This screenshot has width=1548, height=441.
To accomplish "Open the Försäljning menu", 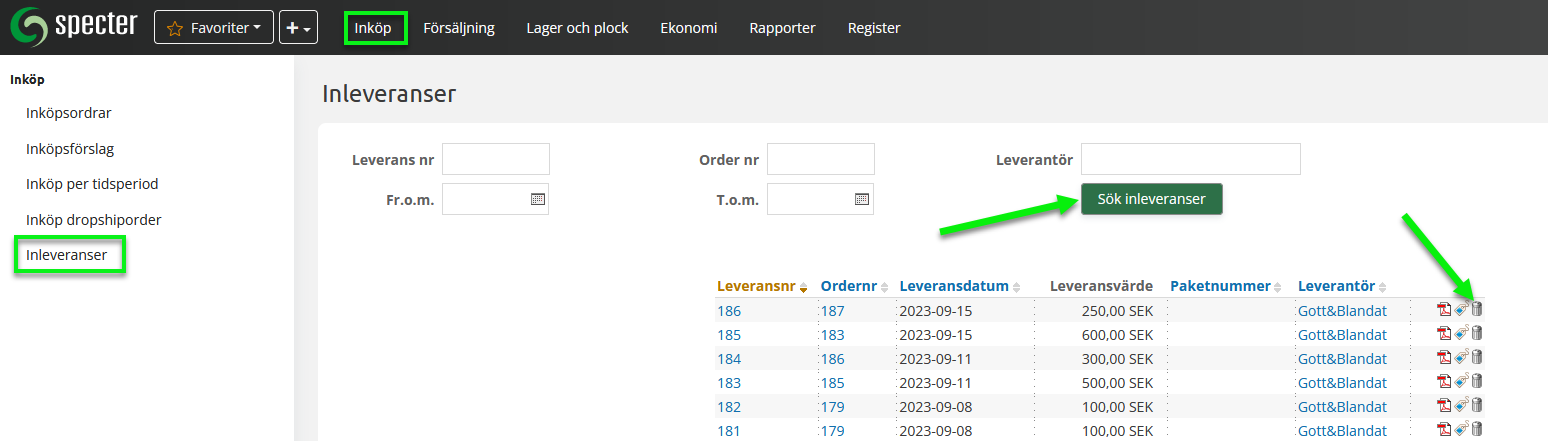I will [459, 28].
